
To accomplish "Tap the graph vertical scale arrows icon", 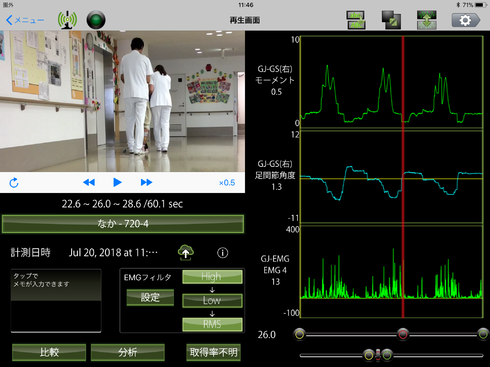I will pos(427,20).
